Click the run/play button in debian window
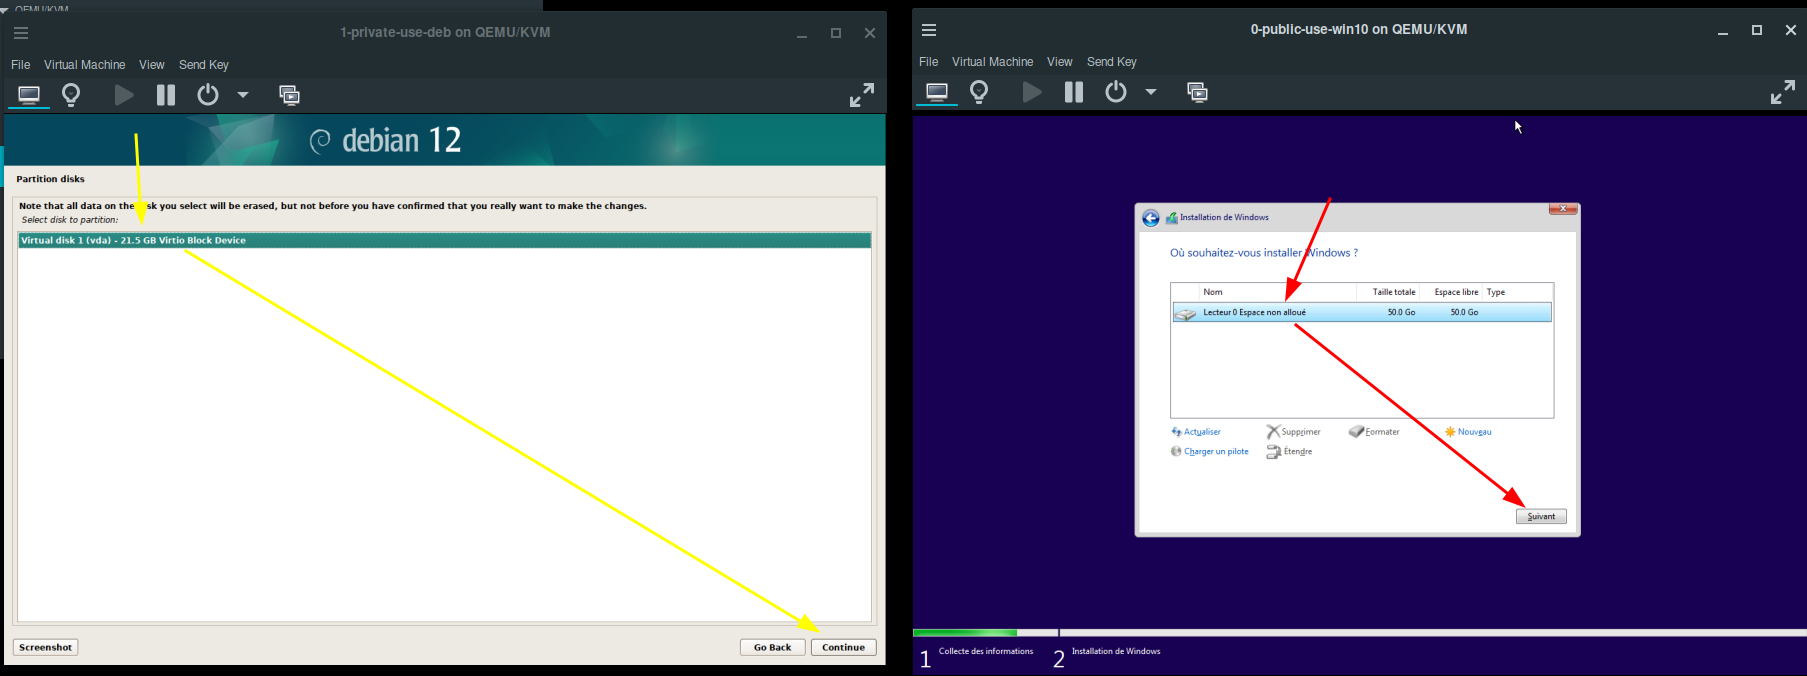Viewport: 1807px width, 676px height. [124, 95]
